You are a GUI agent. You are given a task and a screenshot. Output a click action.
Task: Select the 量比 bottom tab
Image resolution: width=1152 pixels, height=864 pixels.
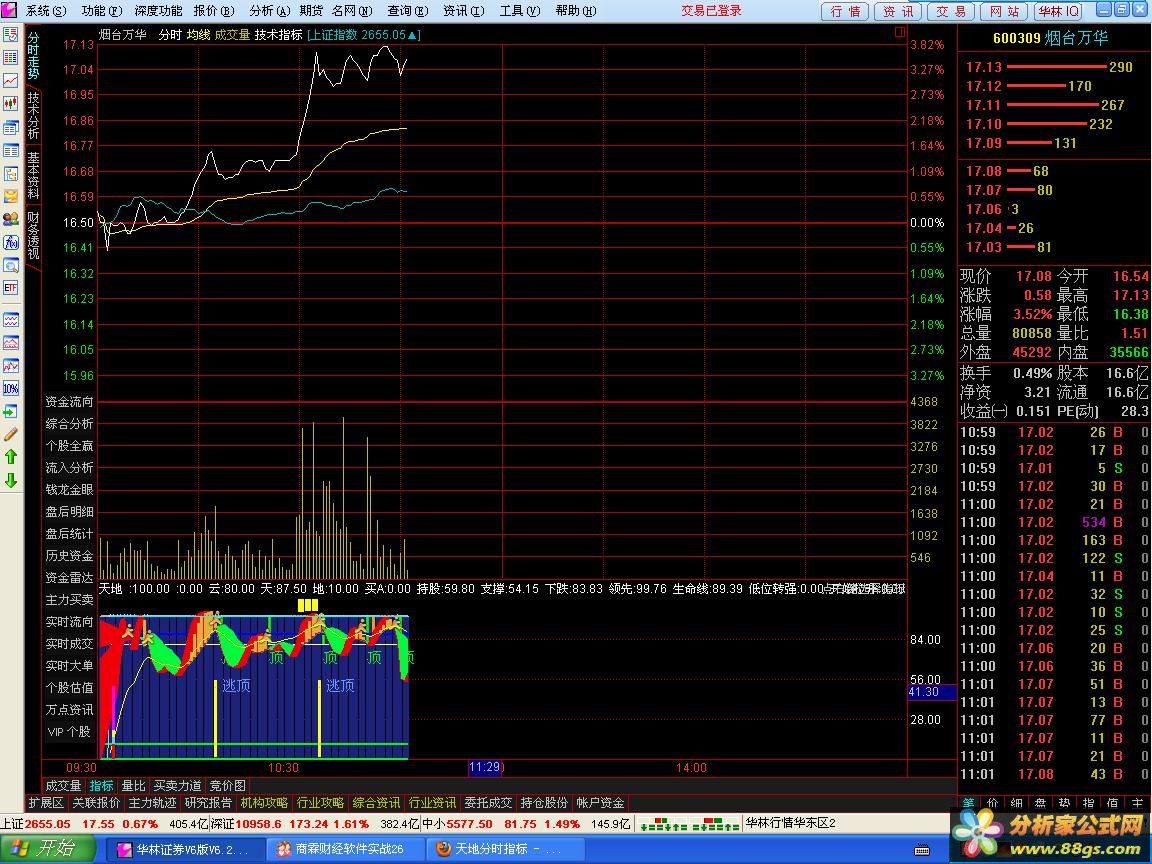point(134,785)
